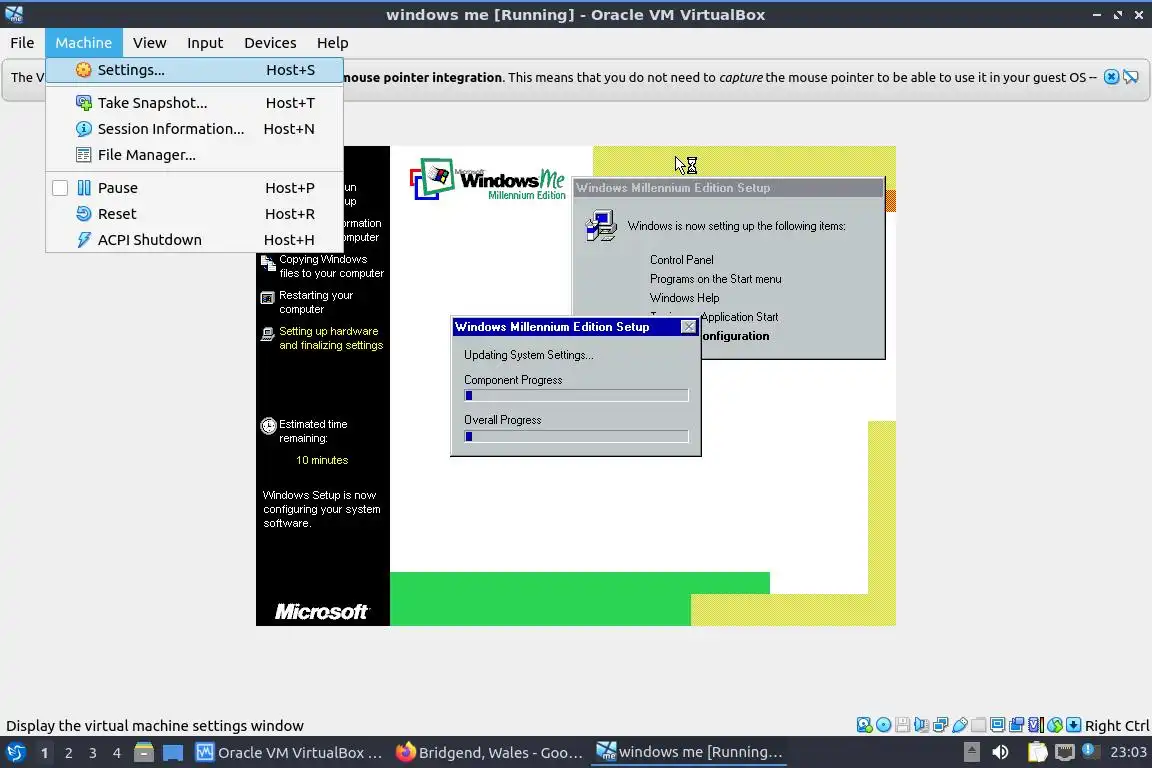This screenshot has height=768, width=1152.
Task: Click the clipboard manager tray icon
Action: tap(1037, 753)
